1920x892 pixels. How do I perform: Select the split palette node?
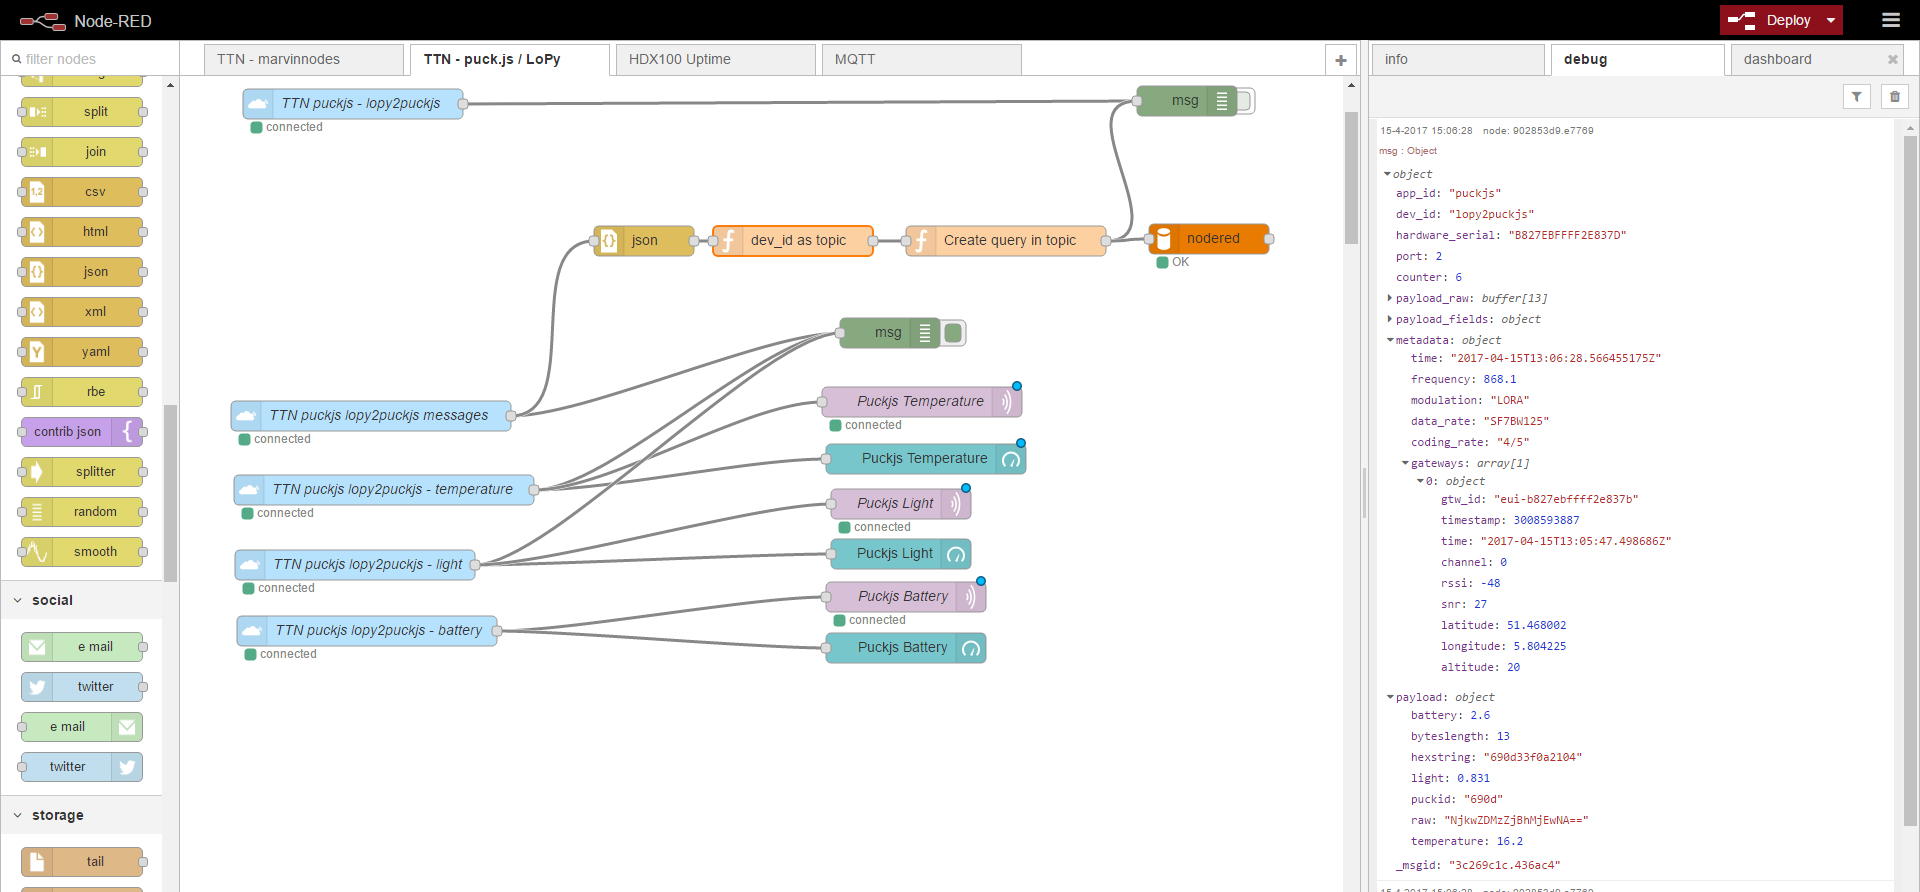(82, 112)
